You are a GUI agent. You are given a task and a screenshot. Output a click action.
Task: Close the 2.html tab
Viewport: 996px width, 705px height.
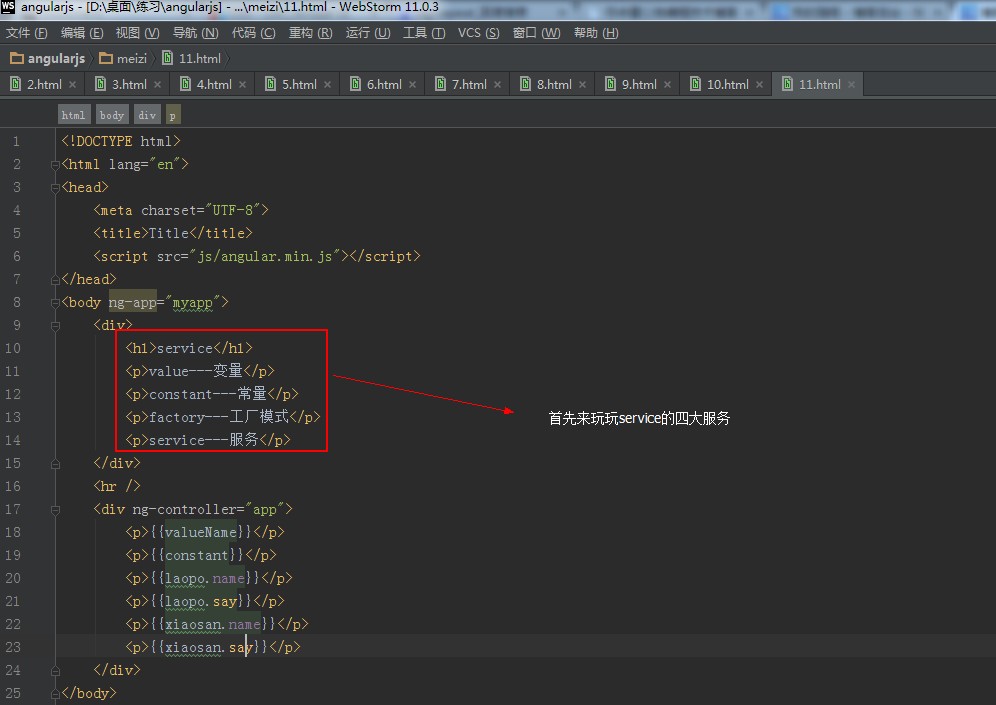click(72, 84)
